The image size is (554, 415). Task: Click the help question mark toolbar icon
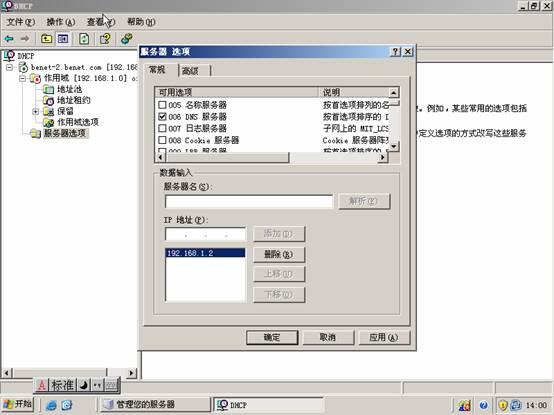(105, 38)
